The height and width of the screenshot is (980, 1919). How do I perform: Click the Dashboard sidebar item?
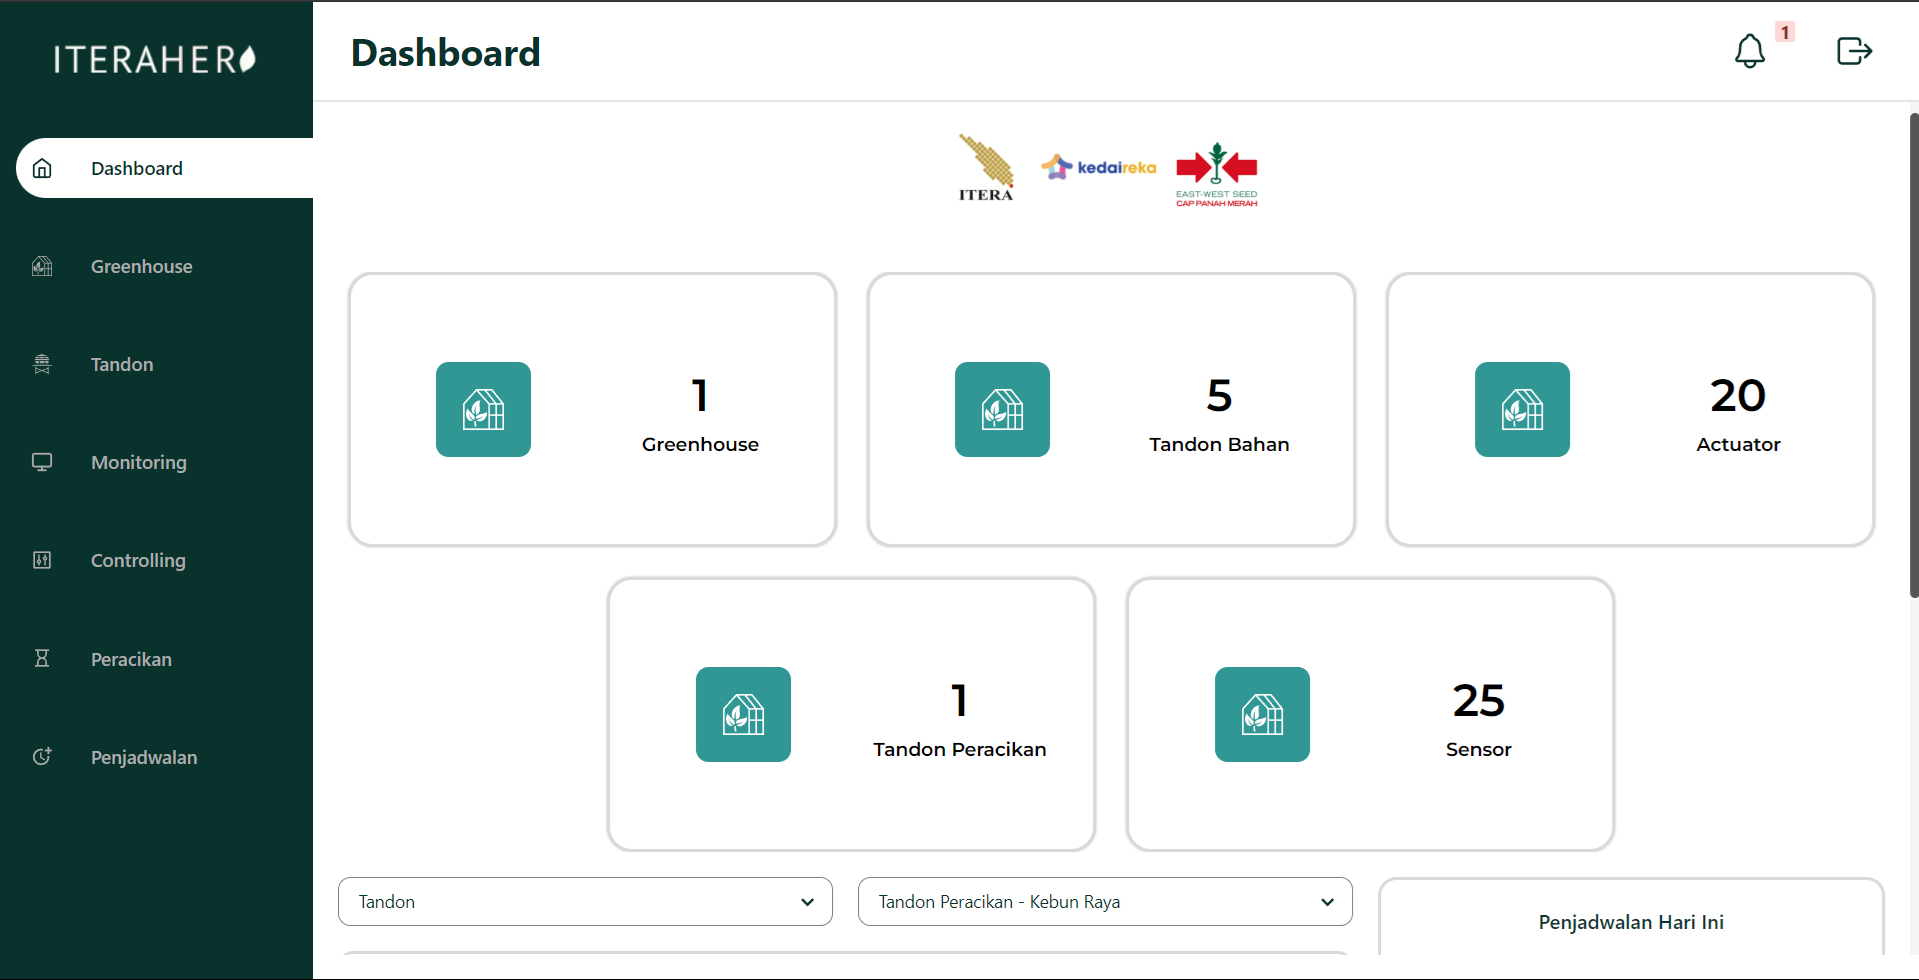click(x=137, y=169)
